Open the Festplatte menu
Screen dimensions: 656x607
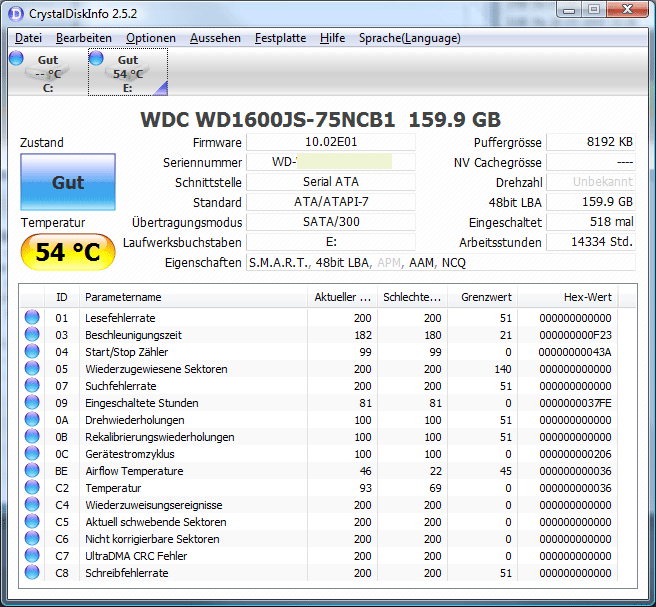coord(280,38)
